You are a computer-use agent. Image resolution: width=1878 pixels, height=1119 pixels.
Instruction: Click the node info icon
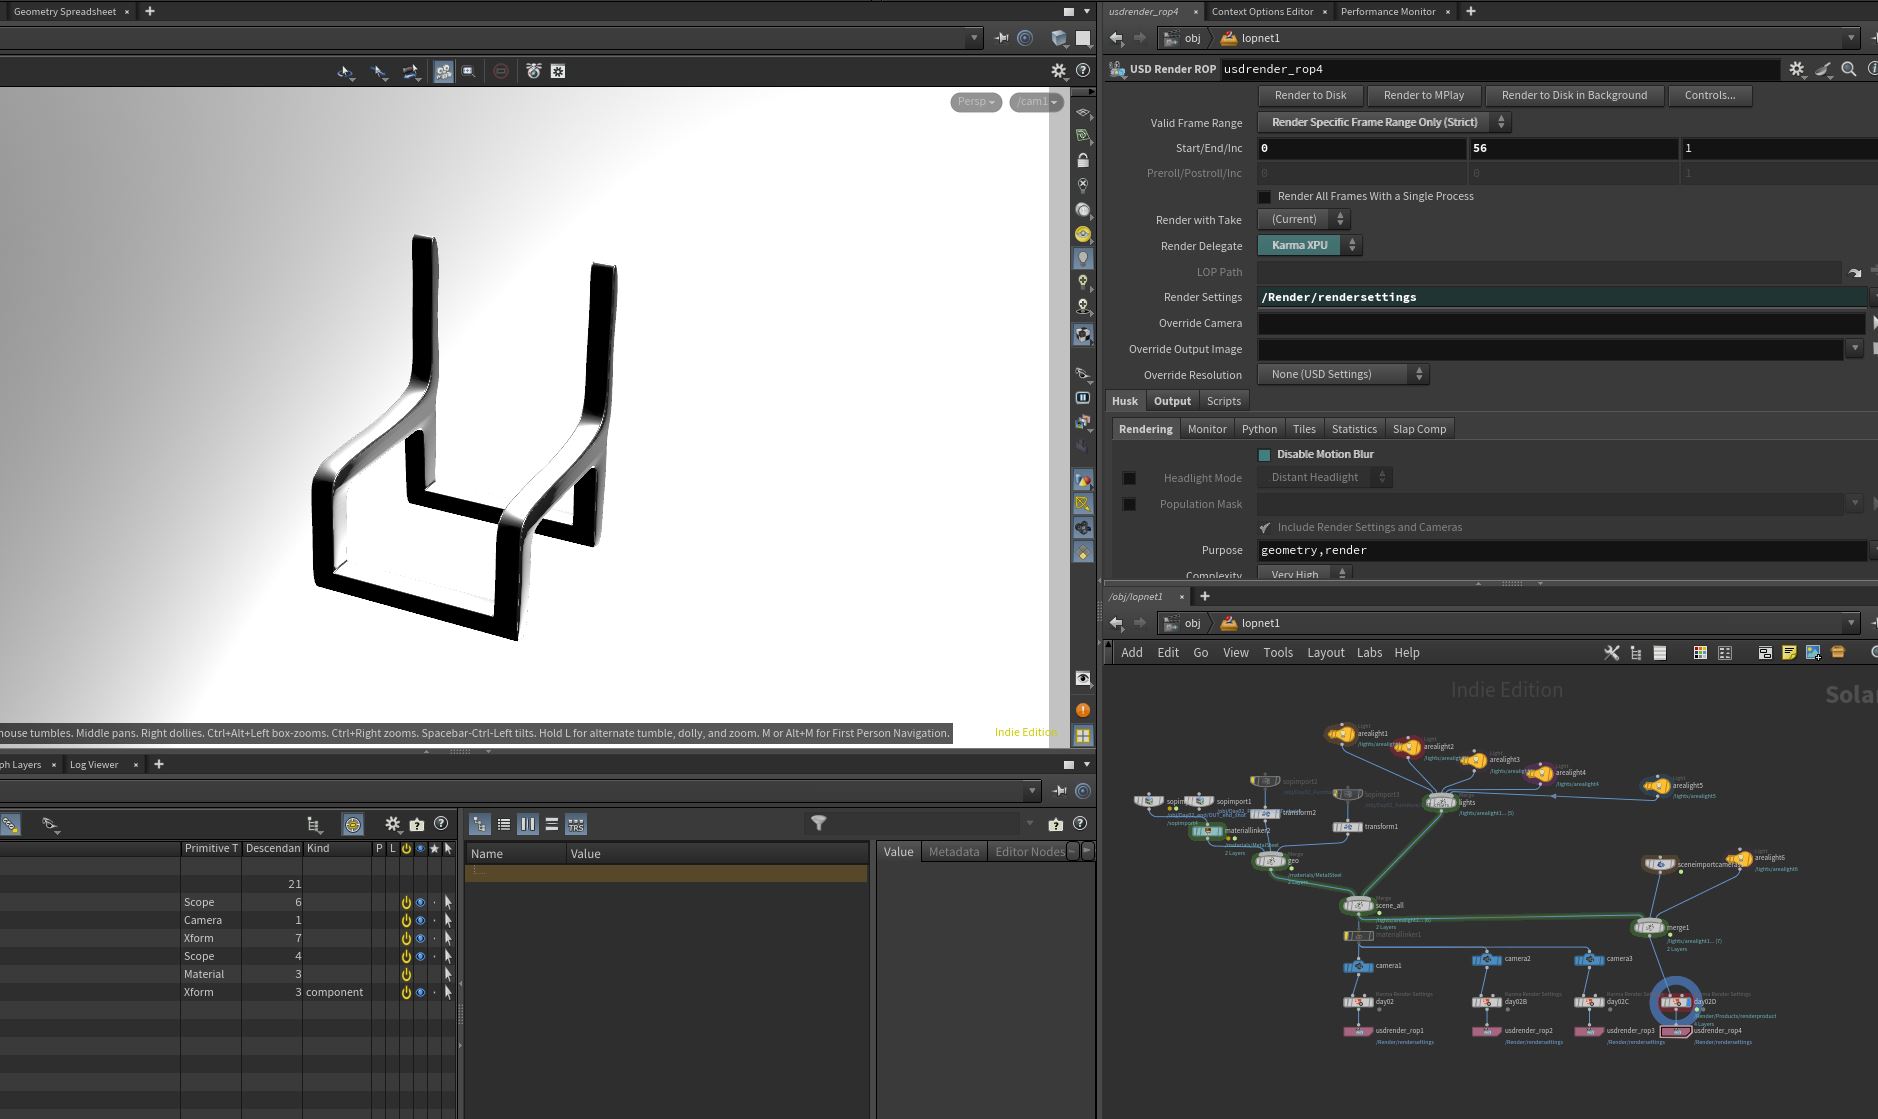(1873, 69)
